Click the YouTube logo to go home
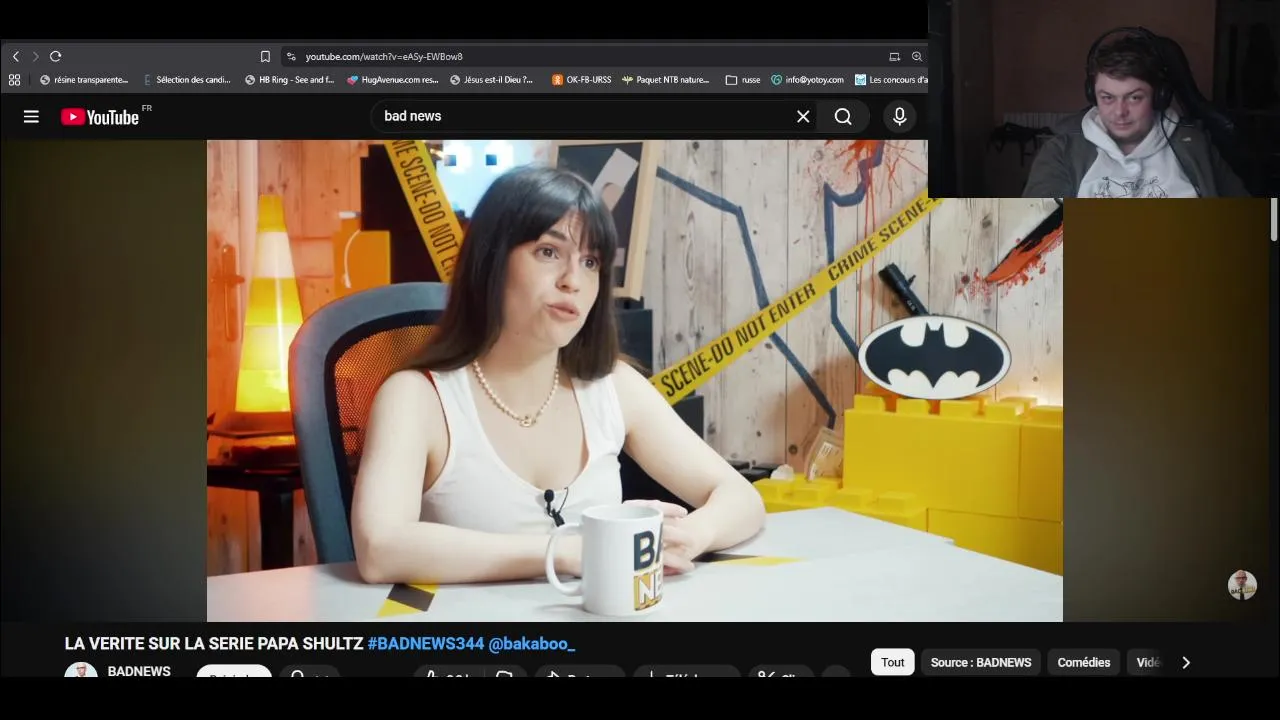Image resolution: width=1280 pixels, height=720 pixels. [x=100, y=117]
